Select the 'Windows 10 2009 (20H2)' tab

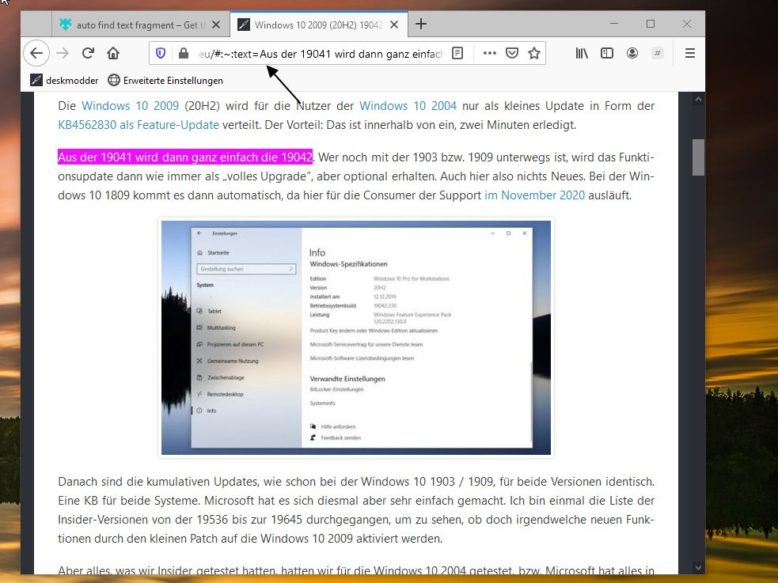[x=319, y=25]
